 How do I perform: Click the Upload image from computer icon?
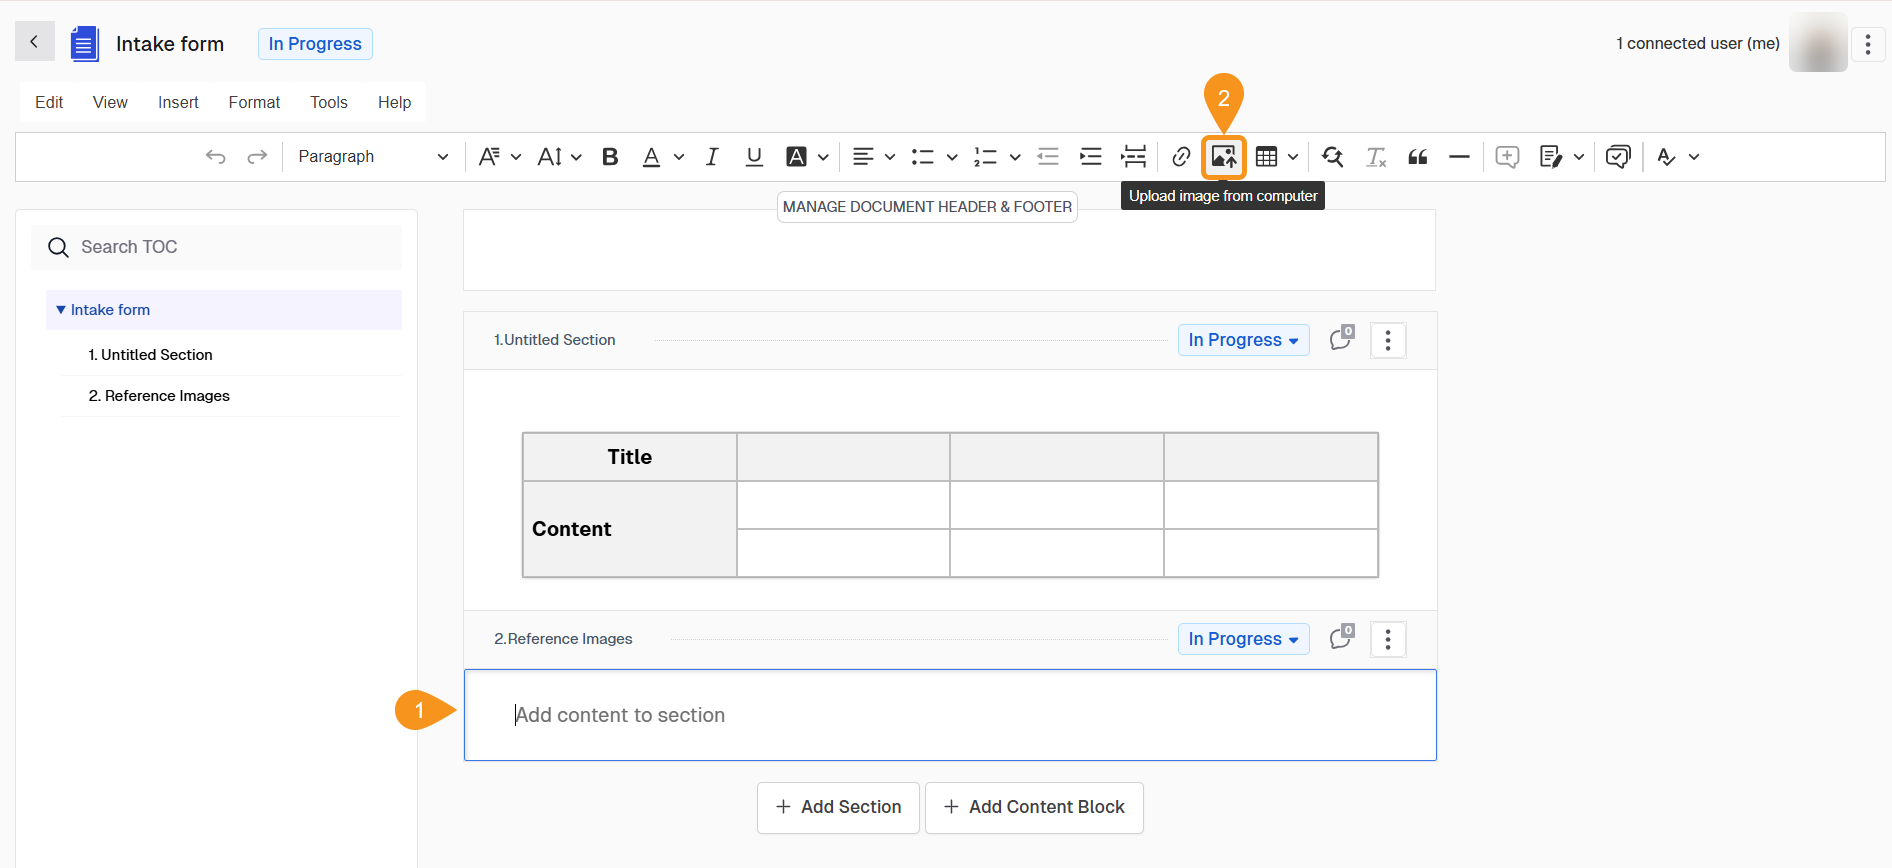tap(1223, 157)
